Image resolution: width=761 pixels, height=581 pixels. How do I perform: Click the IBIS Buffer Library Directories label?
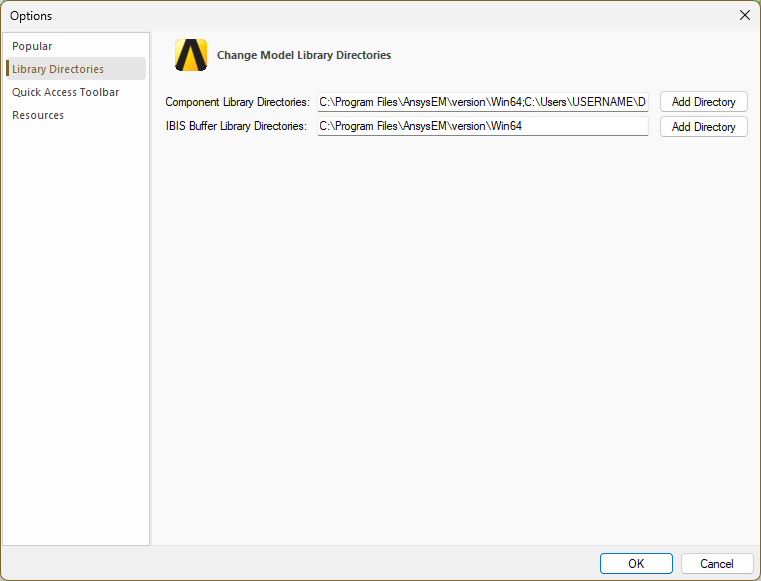tap(236, 127)
